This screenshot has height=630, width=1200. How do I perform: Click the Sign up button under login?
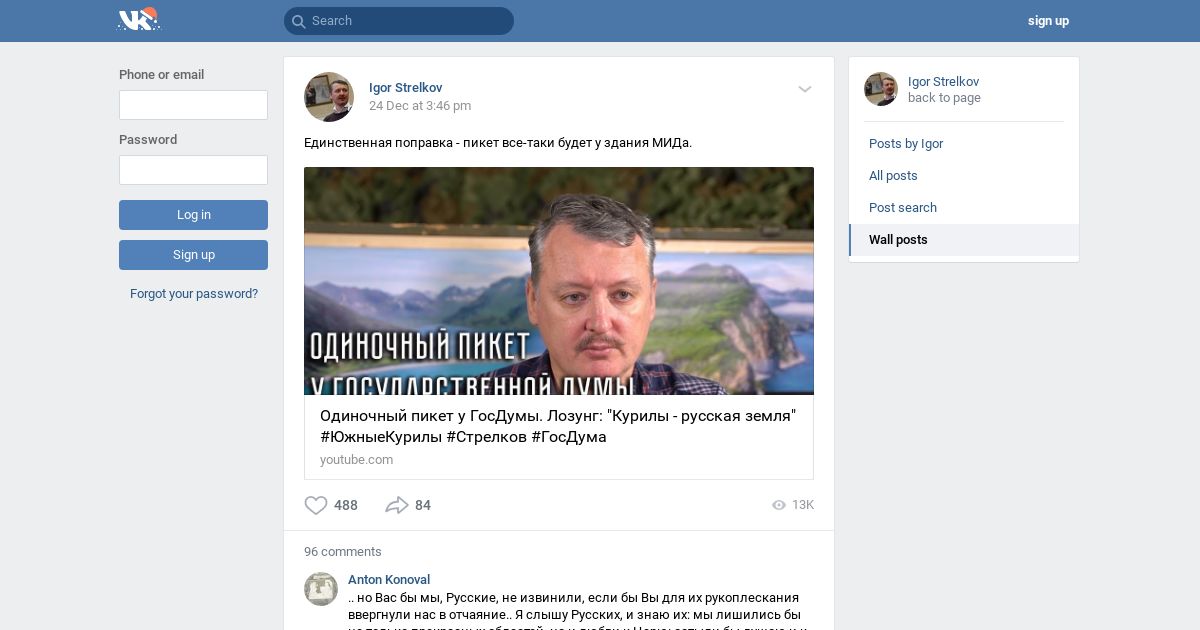193,255
